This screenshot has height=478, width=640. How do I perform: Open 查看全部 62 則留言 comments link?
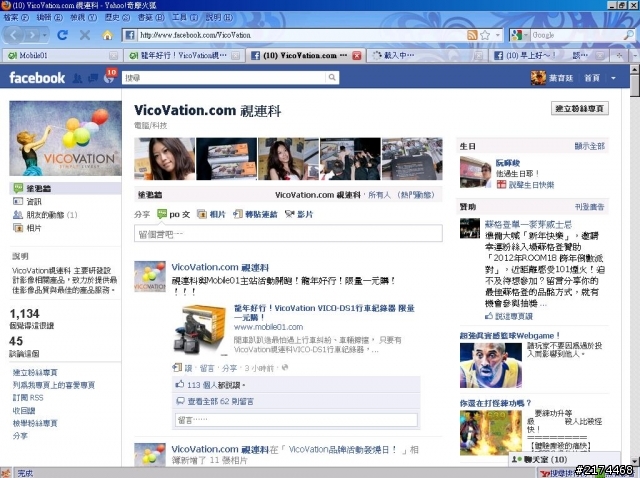220,402
